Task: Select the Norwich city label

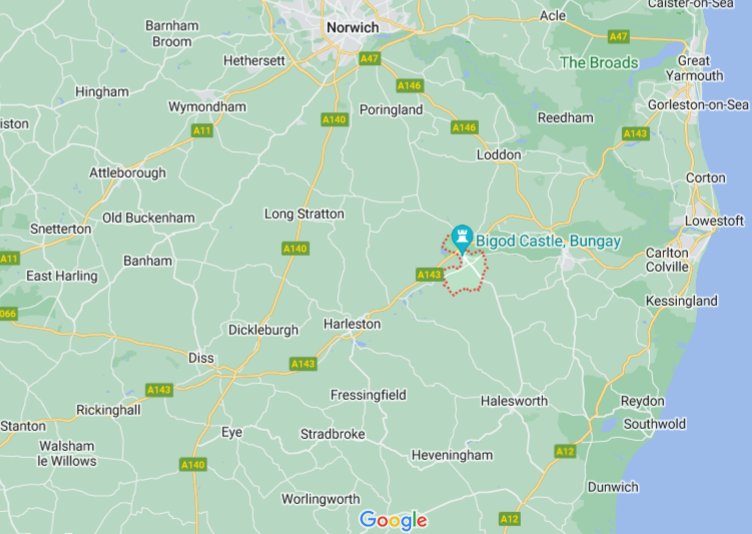Action: (x=352, y=27)
